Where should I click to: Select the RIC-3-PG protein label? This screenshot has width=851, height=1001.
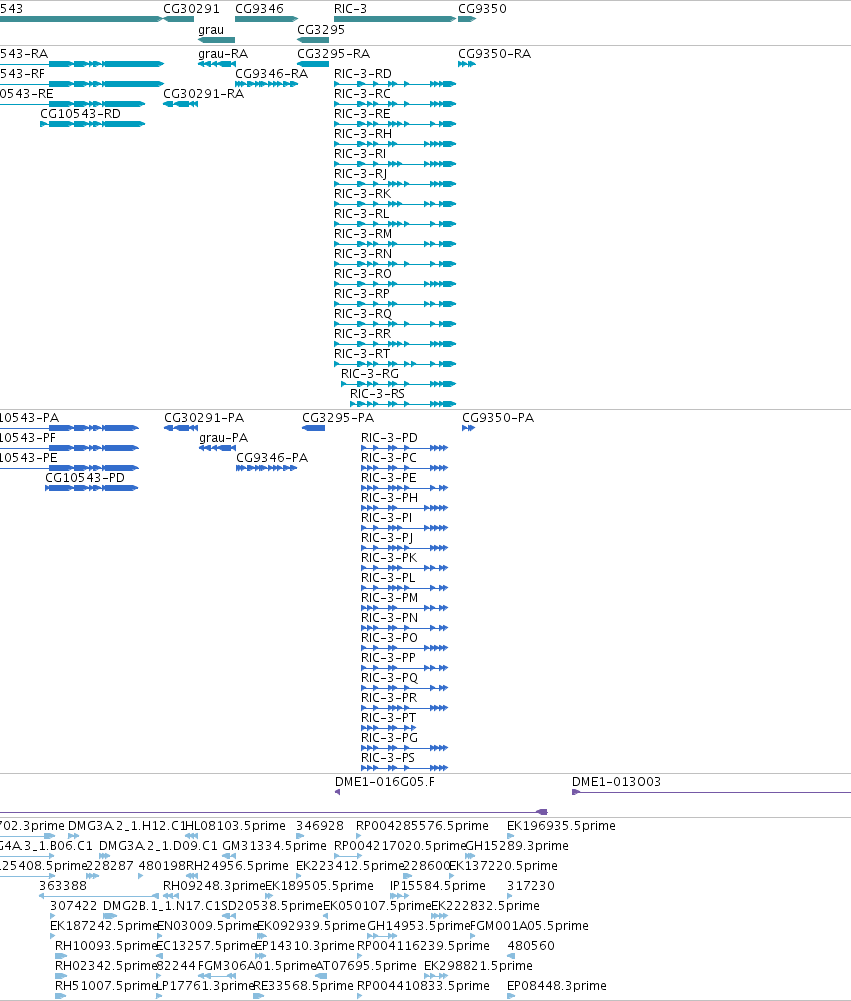pos(389,738)
